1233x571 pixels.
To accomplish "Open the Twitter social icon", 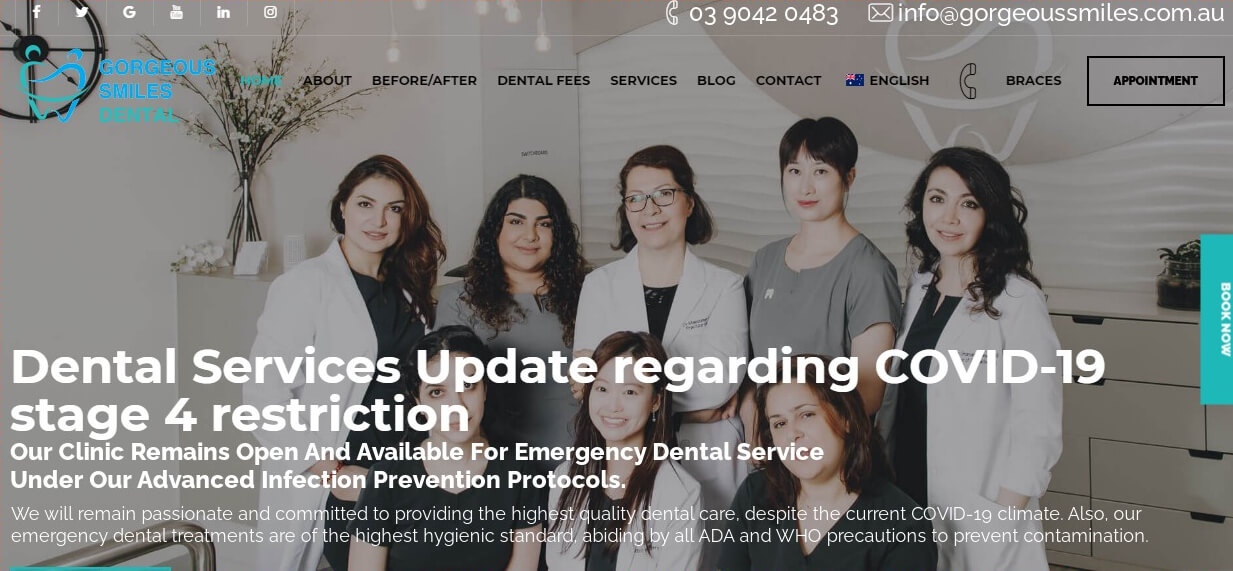I will pos(82,12).
